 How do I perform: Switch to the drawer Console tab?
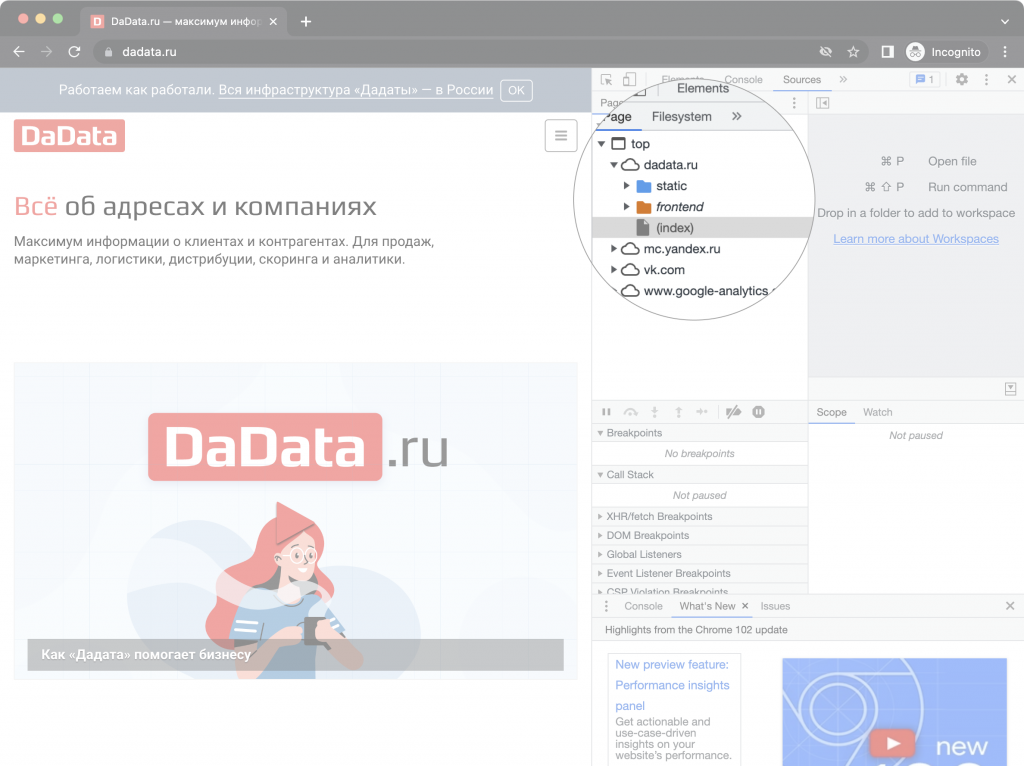coord(643,606)
